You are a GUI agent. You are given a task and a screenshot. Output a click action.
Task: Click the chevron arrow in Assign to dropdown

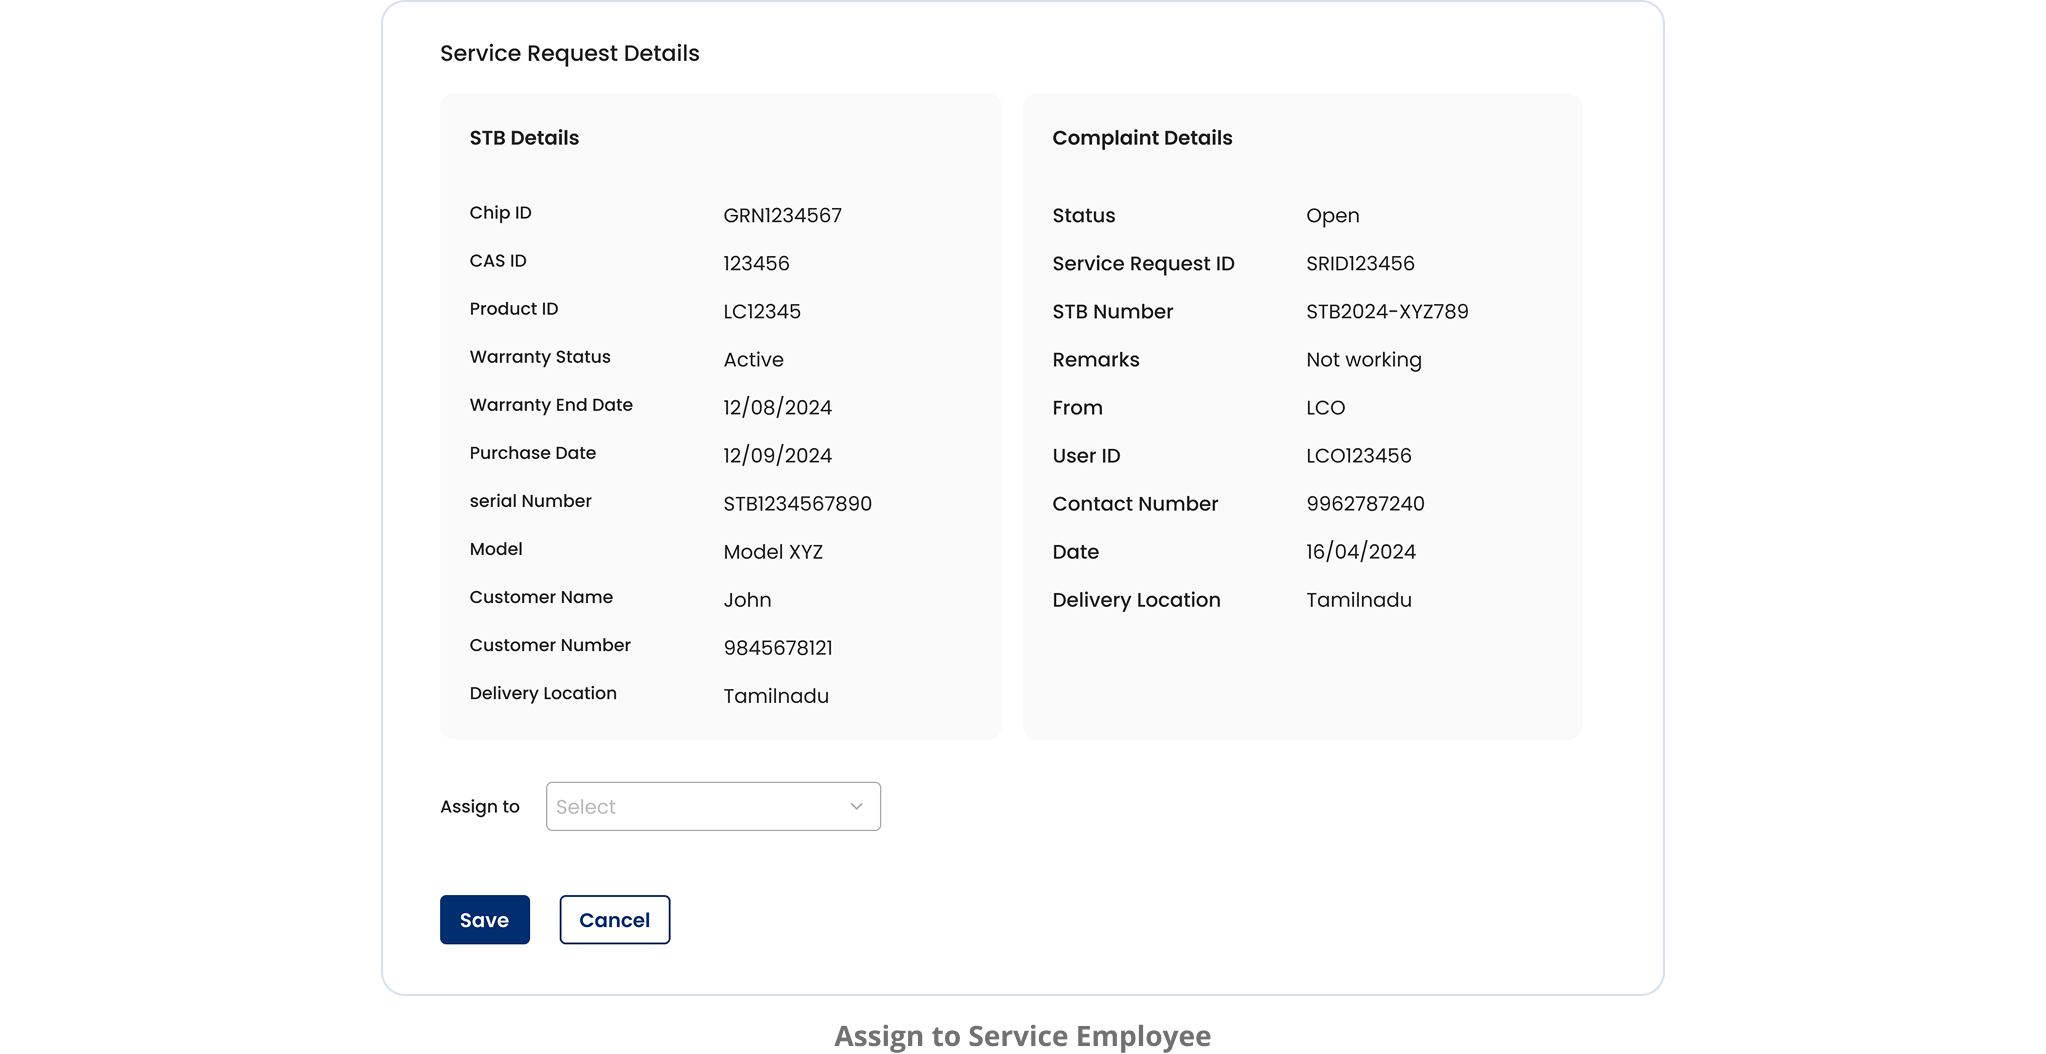coord(856,806)
